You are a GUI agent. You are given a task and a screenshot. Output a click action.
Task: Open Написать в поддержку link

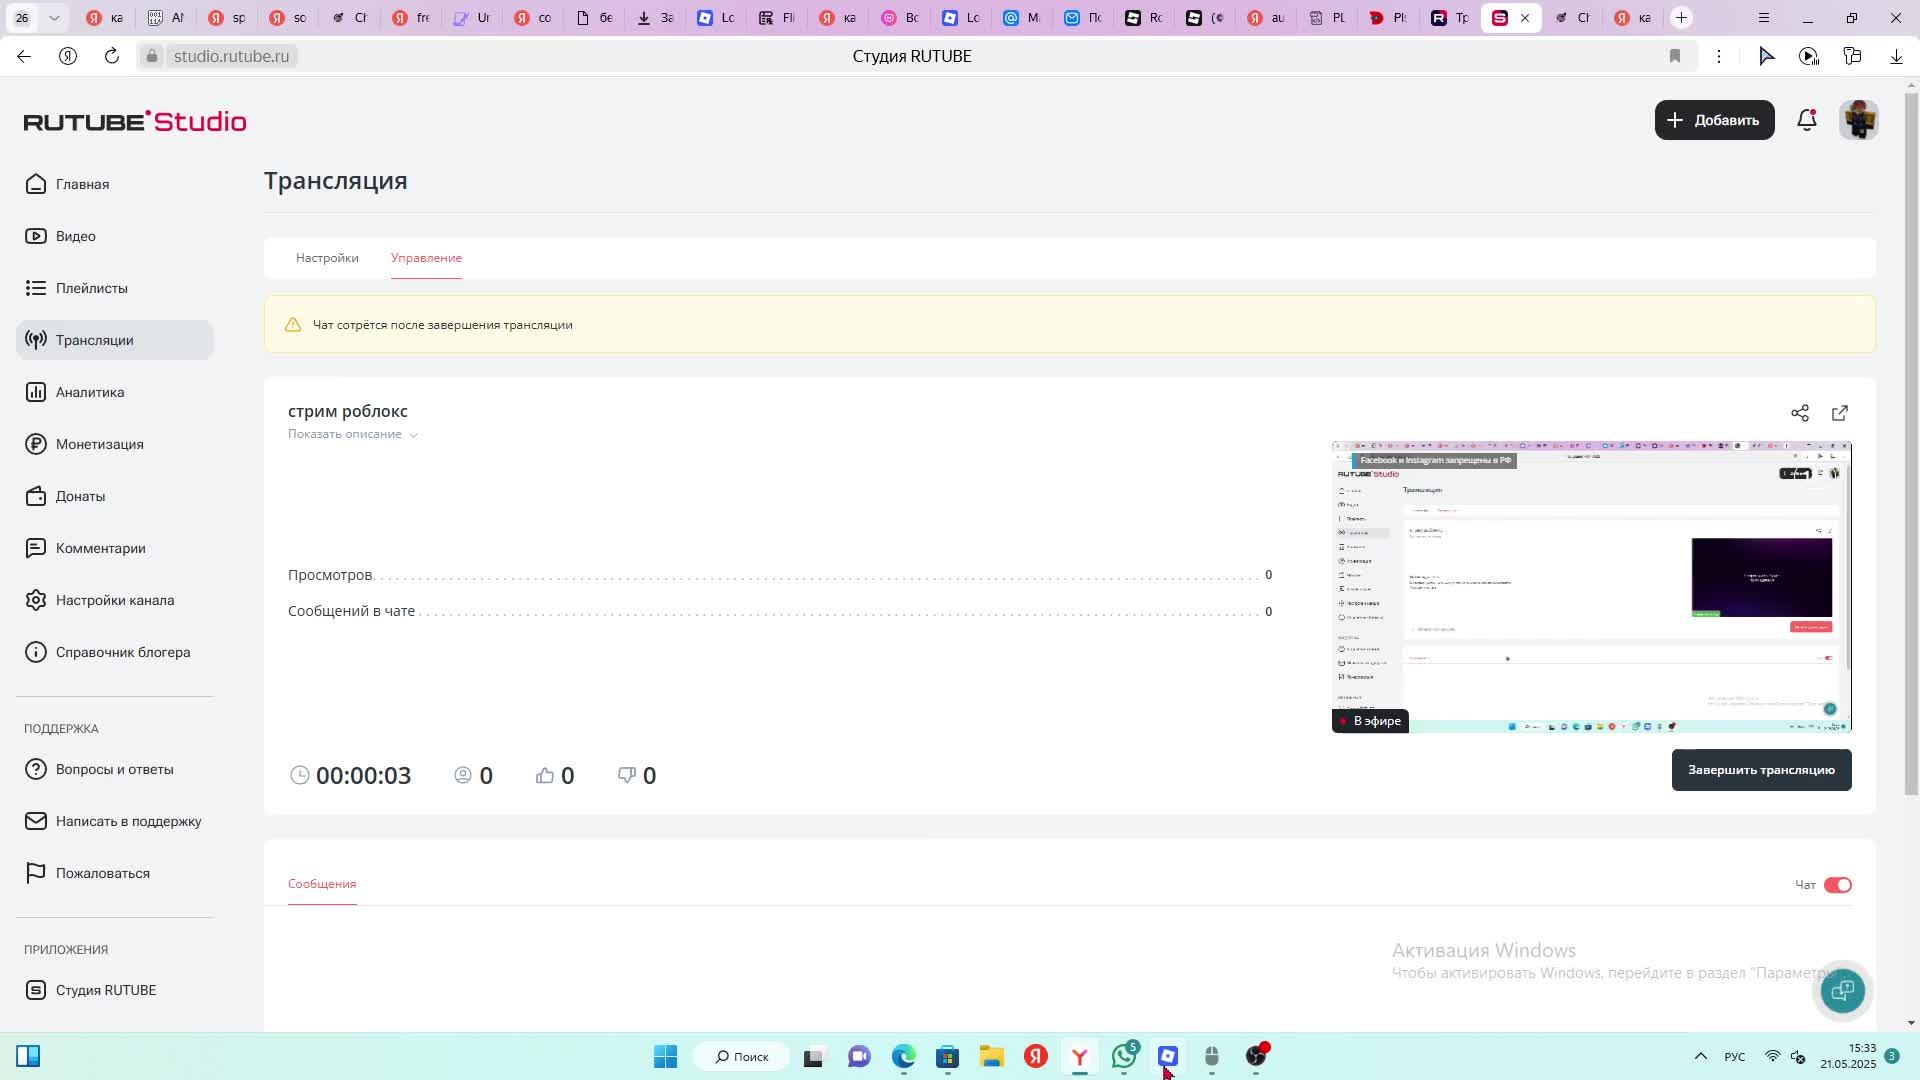[x=128, y=821]
